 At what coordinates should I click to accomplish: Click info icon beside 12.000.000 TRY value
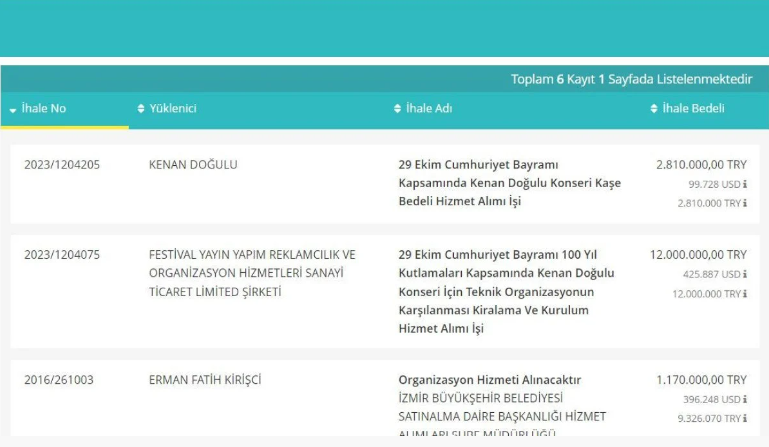[x=745, y=294]
